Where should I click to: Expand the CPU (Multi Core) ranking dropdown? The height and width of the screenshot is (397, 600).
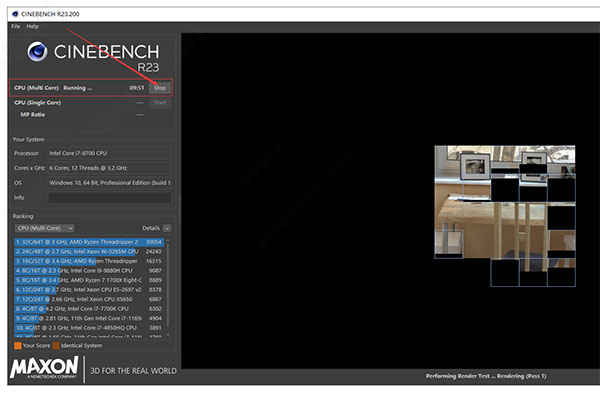(45, 228)
